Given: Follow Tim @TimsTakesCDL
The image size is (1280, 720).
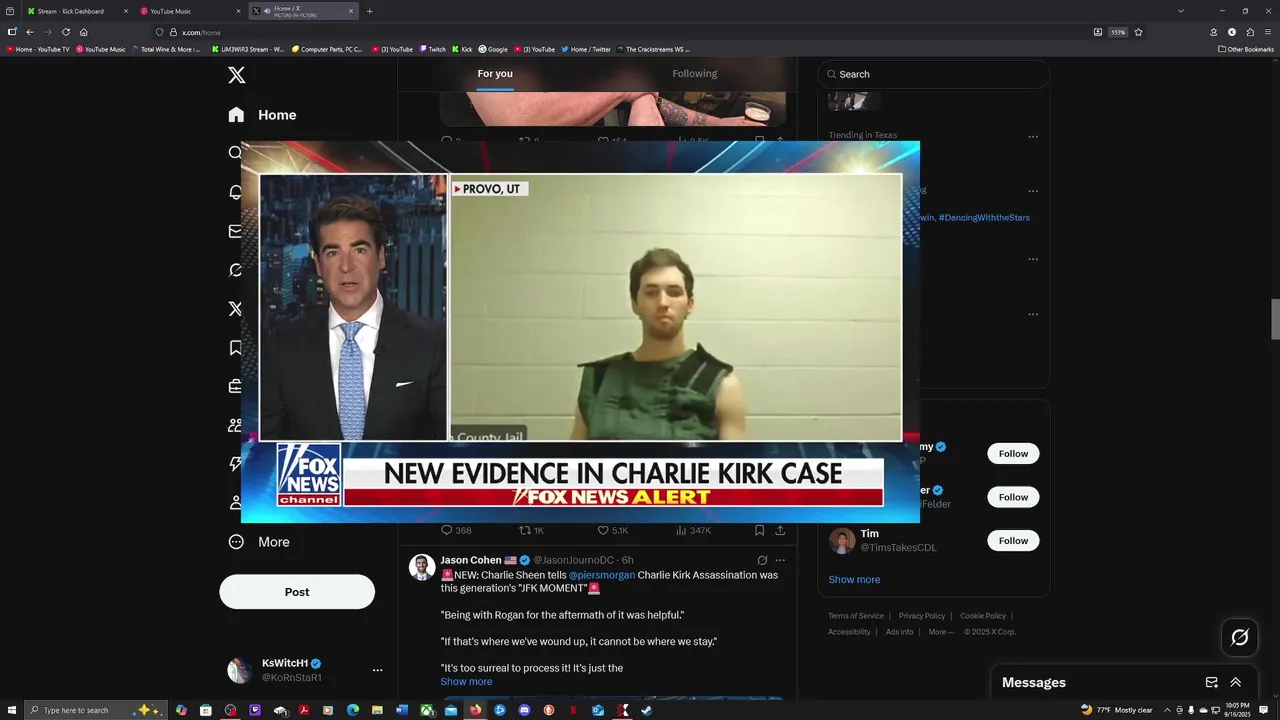Looking at the screenshot, I should [1013, 541].
